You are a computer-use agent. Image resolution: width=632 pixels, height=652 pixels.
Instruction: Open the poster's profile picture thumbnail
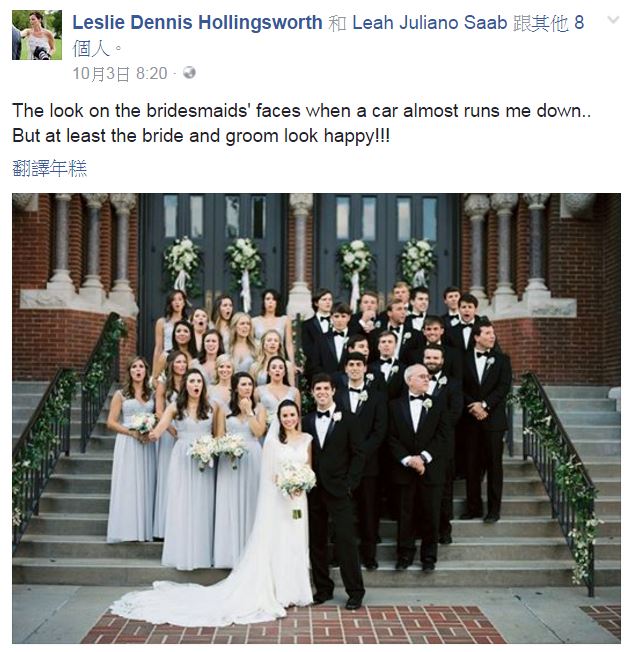tap(37, 35)
